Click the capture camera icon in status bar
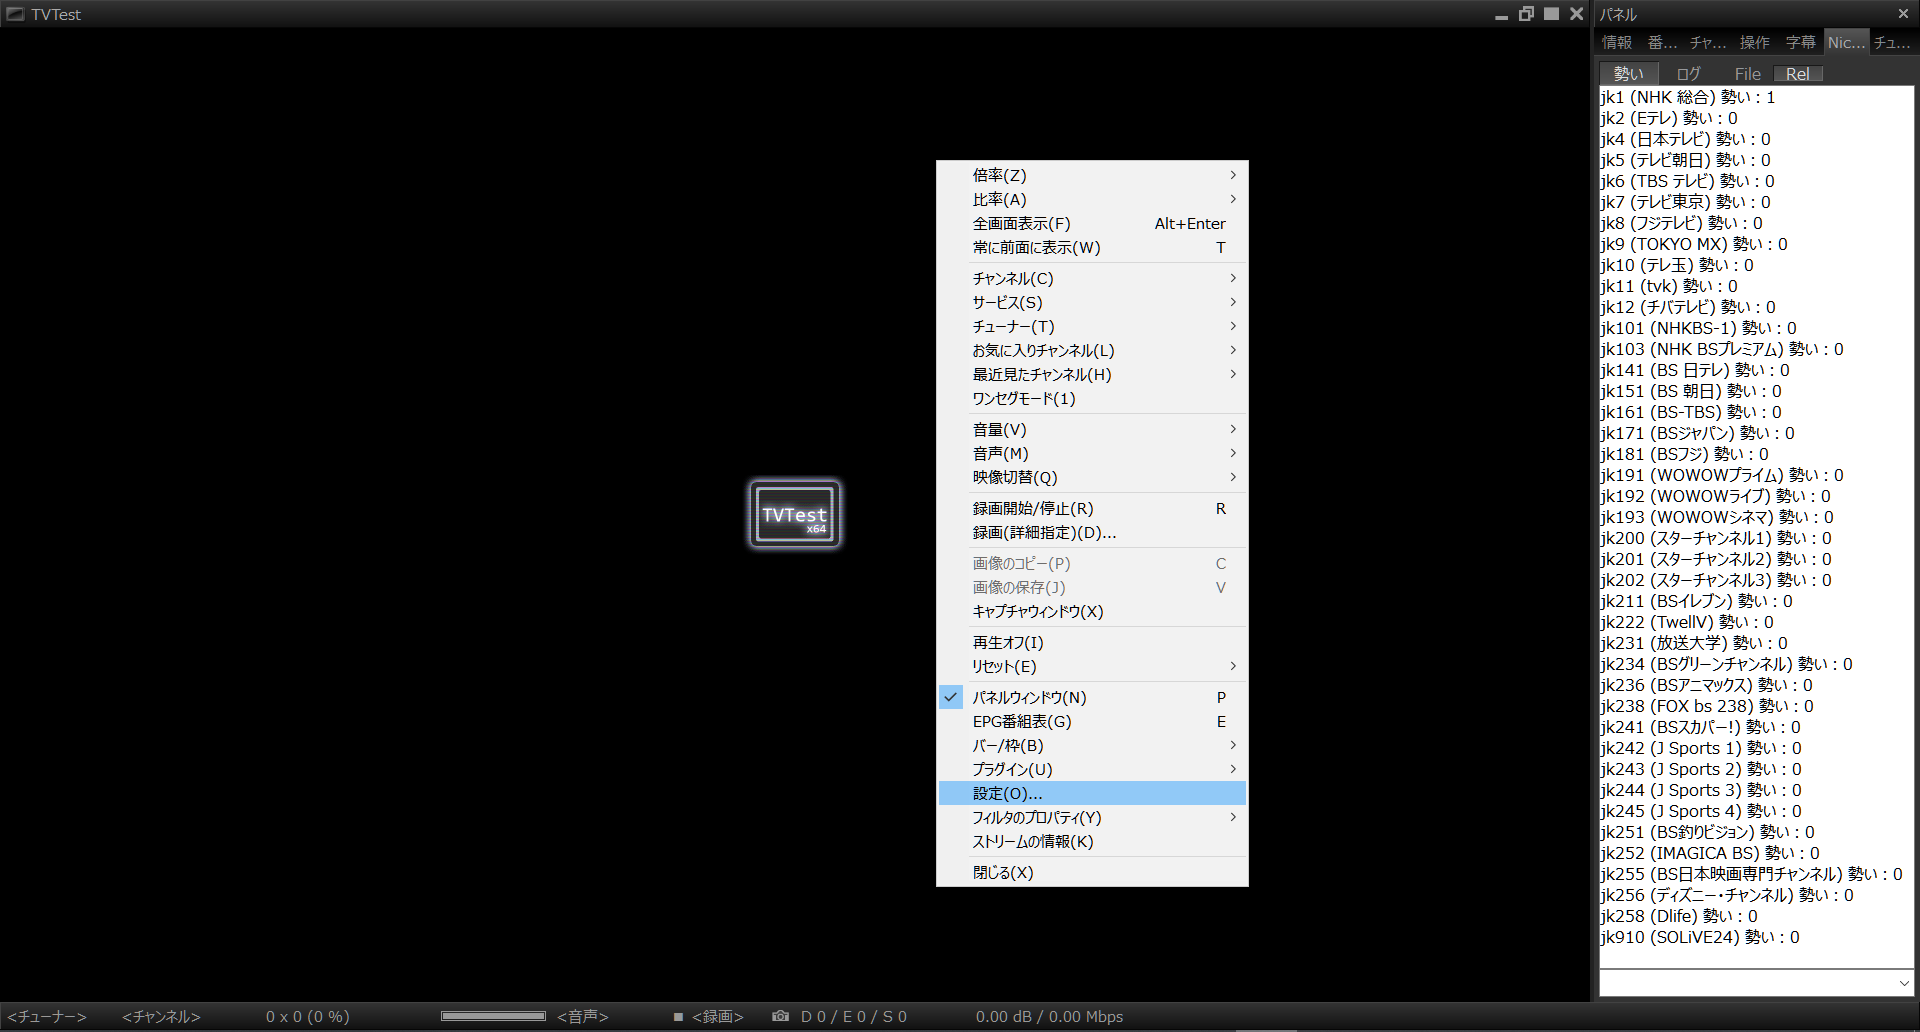 (781, 1016)
